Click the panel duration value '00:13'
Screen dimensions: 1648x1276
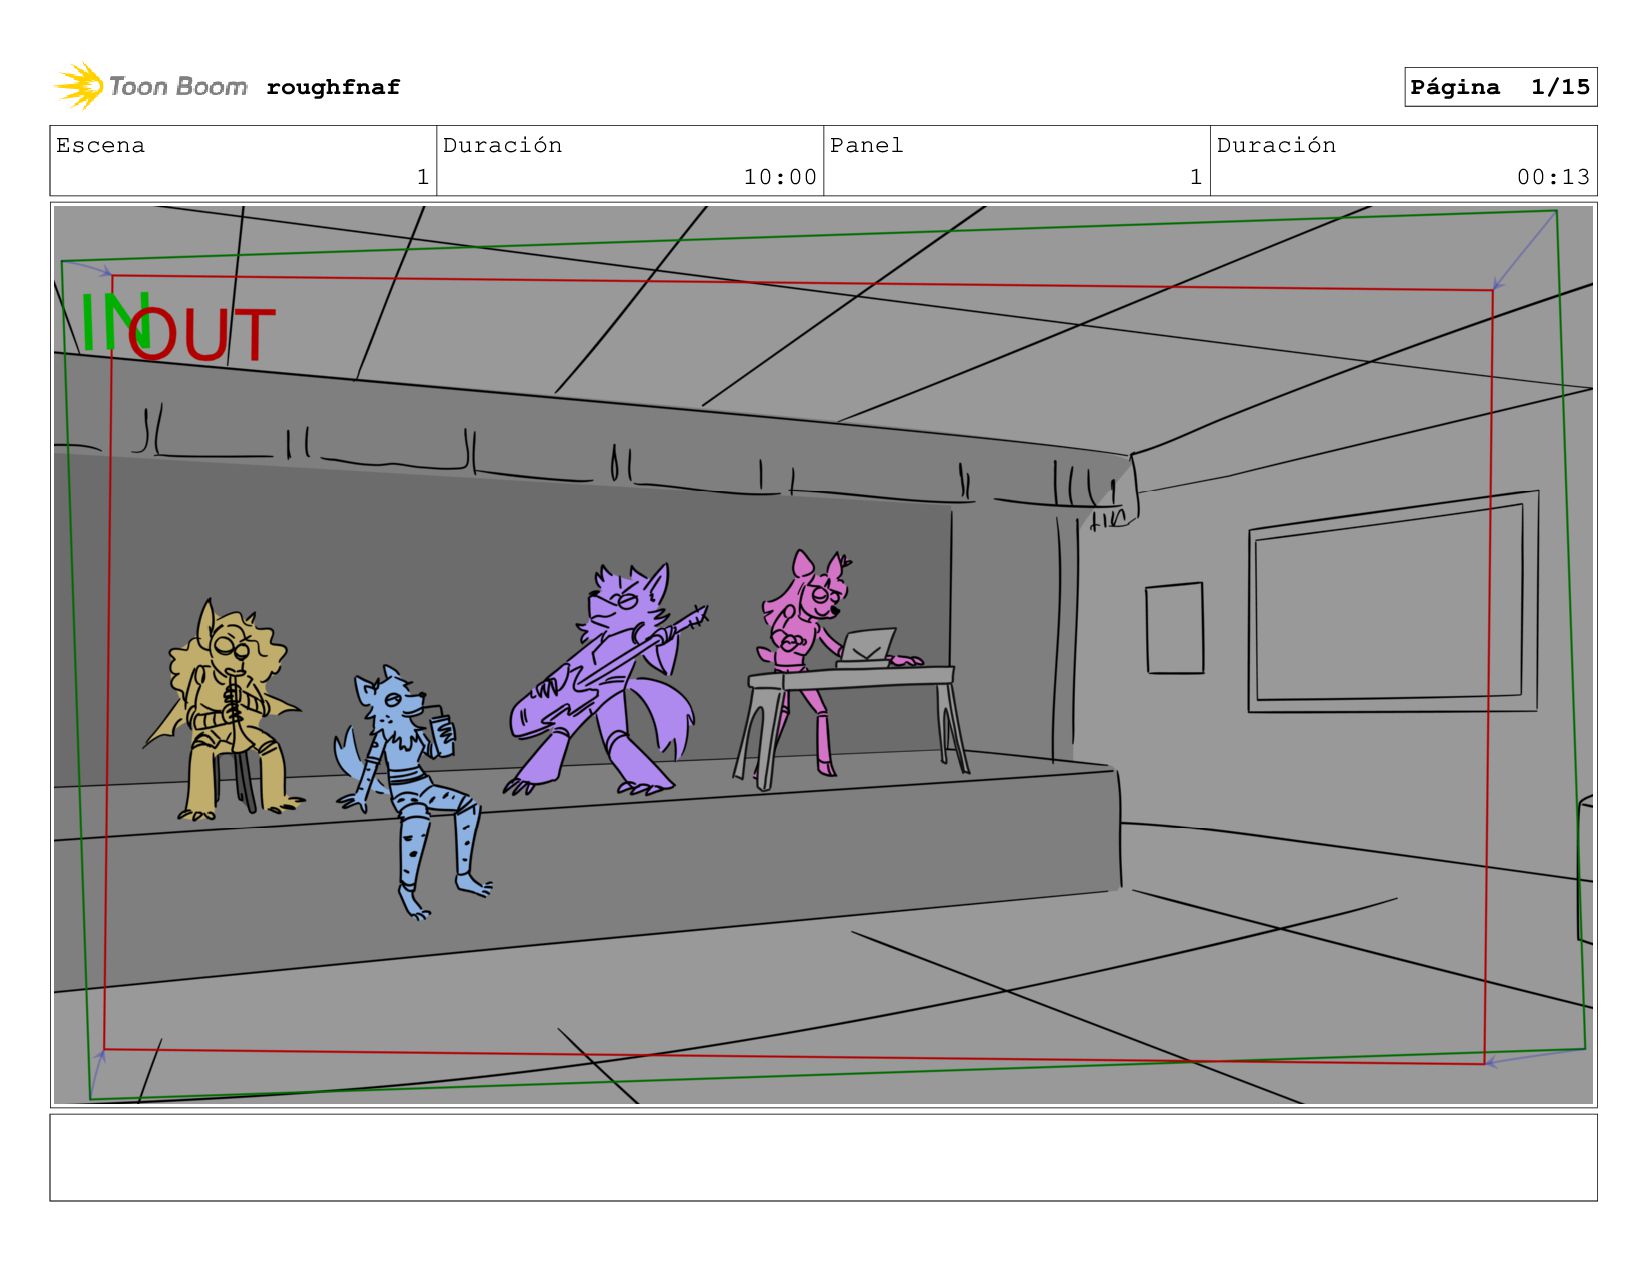pos(1553,177)
